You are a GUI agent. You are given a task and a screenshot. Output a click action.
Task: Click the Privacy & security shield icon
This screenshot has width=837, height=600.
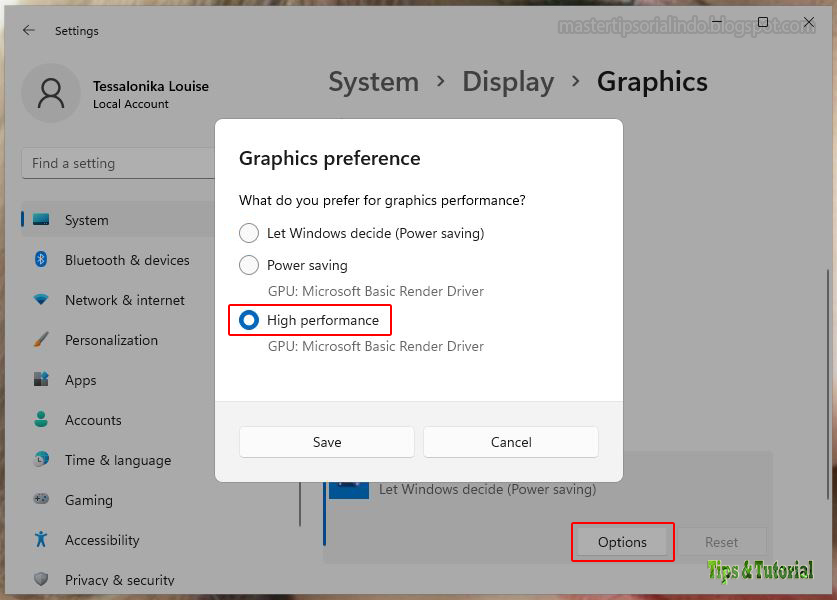pos(41,579)
